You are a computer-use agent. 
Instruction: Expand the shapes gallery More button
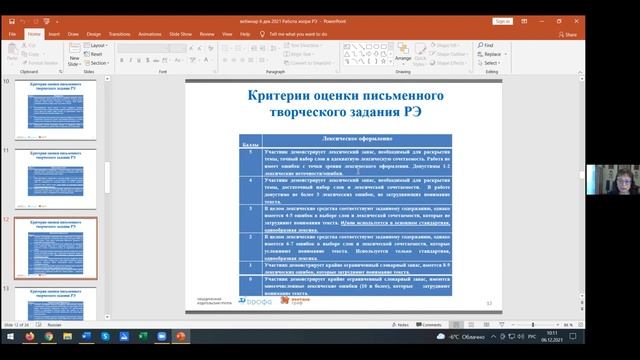pos(391,62)
